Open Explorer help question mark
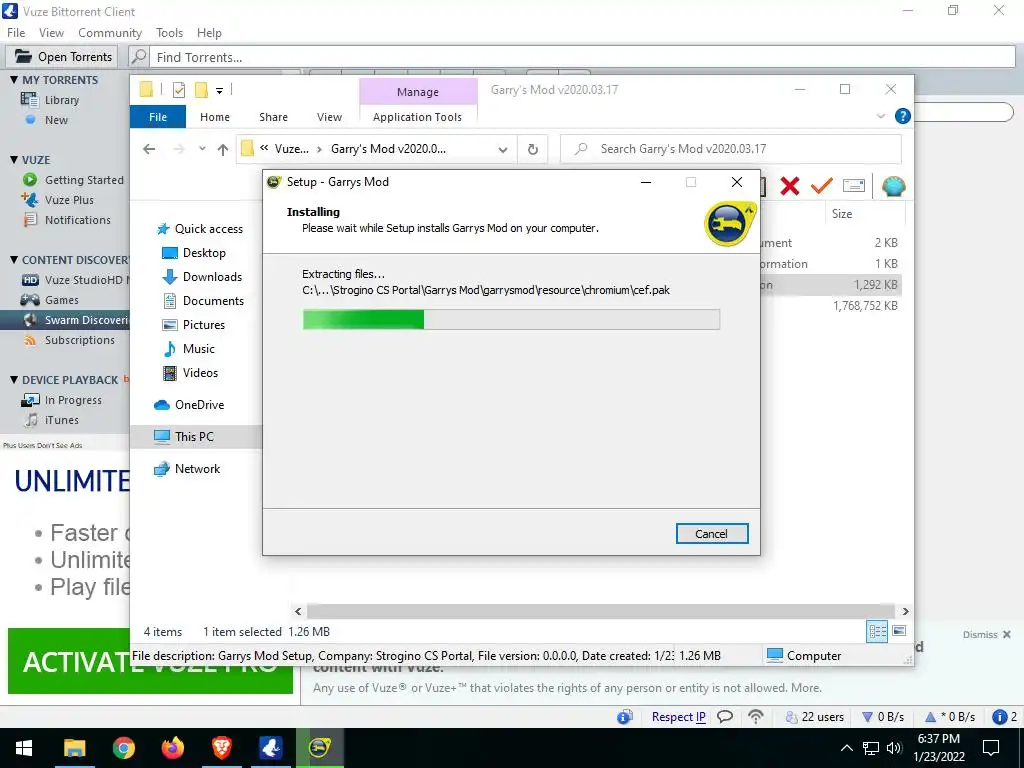The width and height of the screenshot is (1024, 768). point(903,116)
